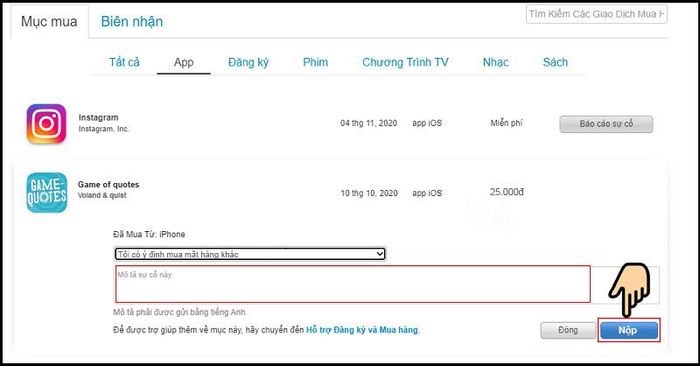The width and height of the screenshot is (700, 366).
Task: Switch to the Nhạc category
Action: tap(496, 62)
